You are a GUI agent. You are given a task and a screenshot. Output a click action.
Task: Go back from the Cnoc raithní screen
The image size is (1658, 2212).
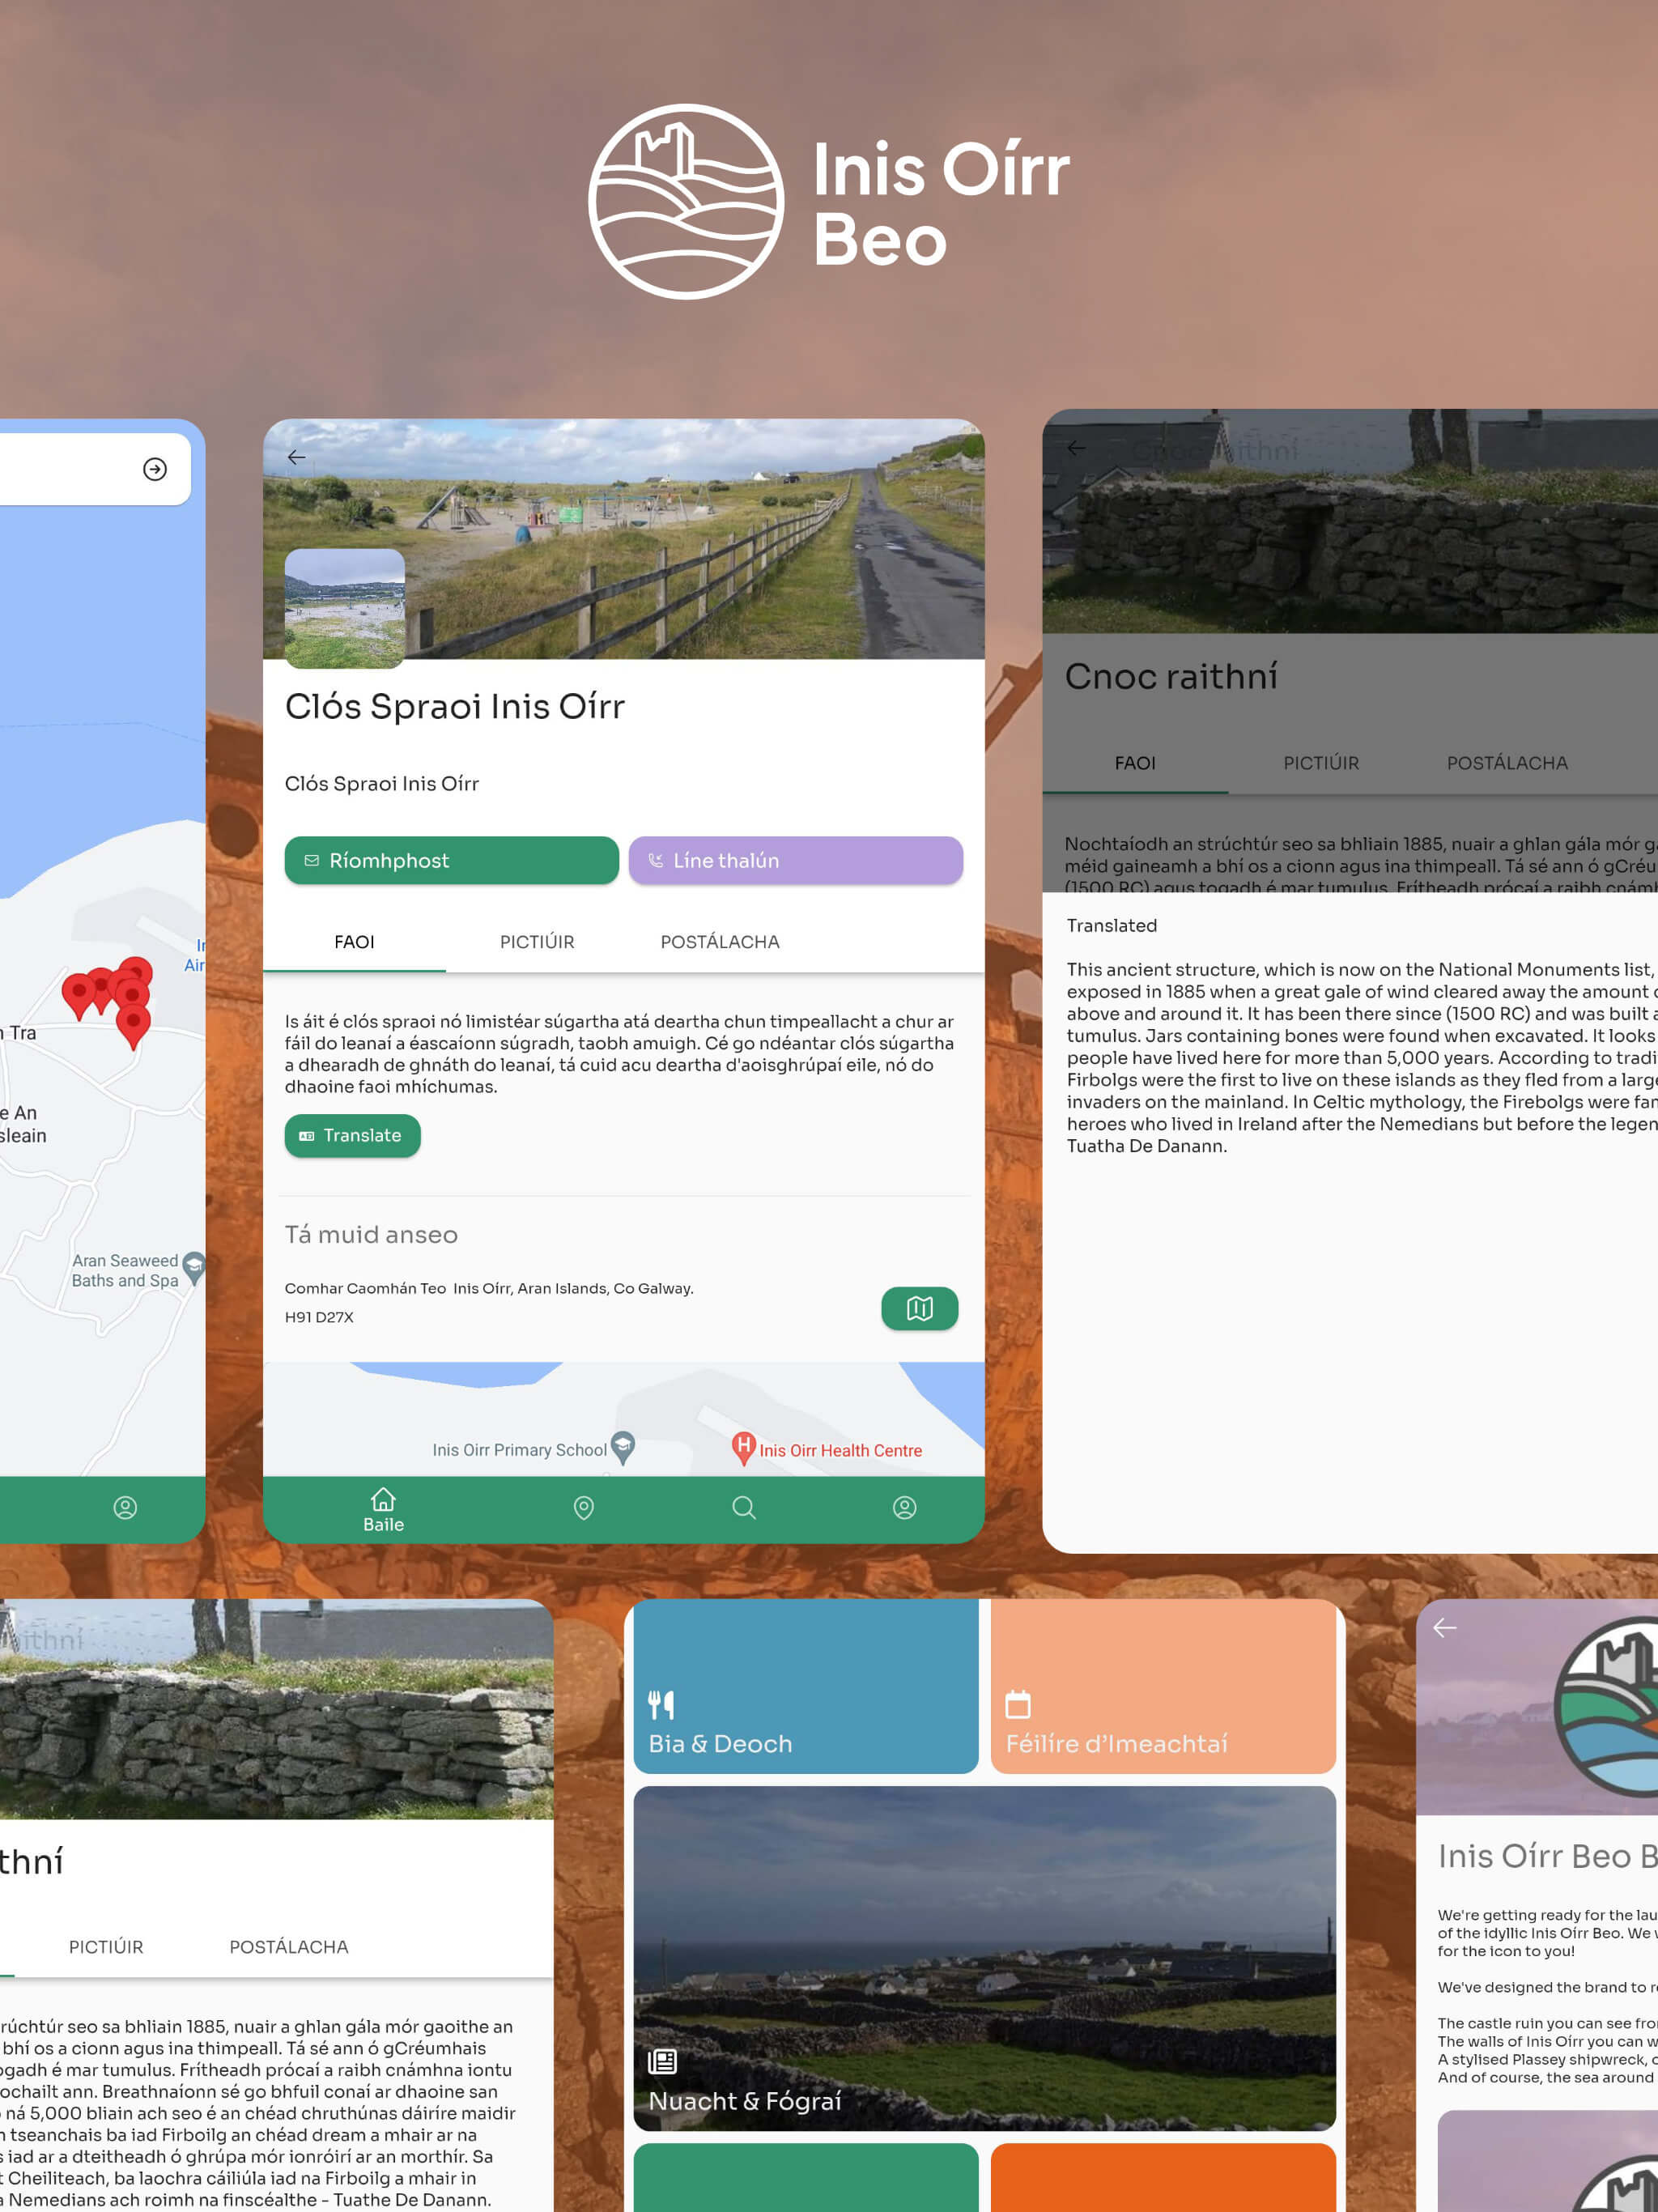point(1076,448)
